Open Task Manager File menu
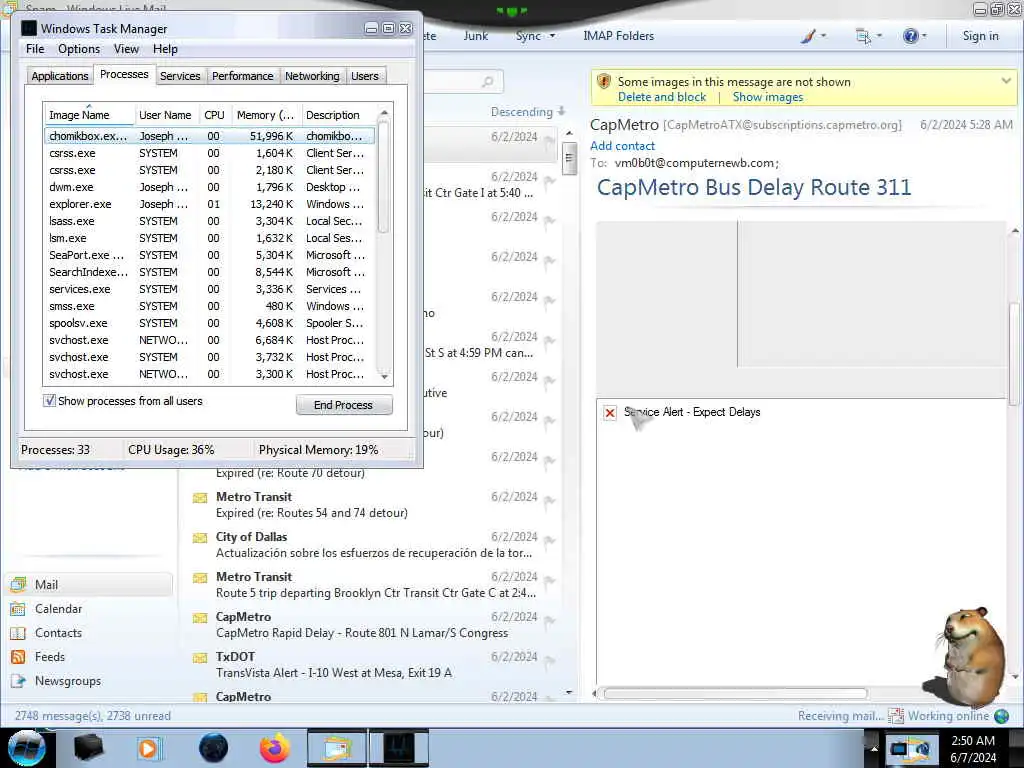This screenshot has width=1024, height=768. [x=35, y=49]
